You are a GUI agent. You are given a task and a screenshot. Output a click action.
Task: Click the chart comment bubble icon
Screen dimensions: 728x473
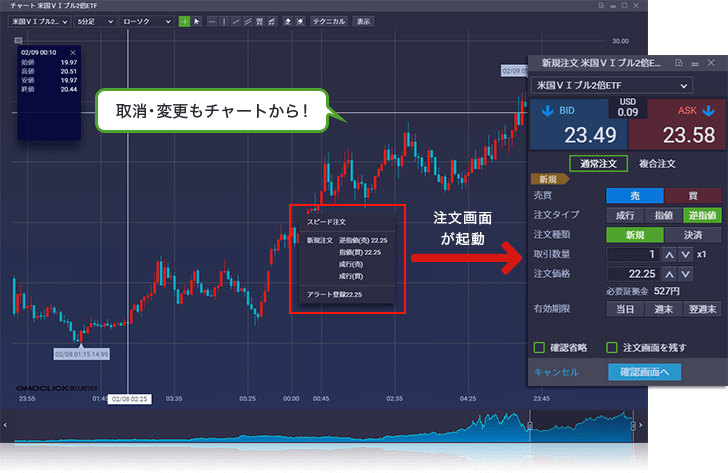[17, 41]
